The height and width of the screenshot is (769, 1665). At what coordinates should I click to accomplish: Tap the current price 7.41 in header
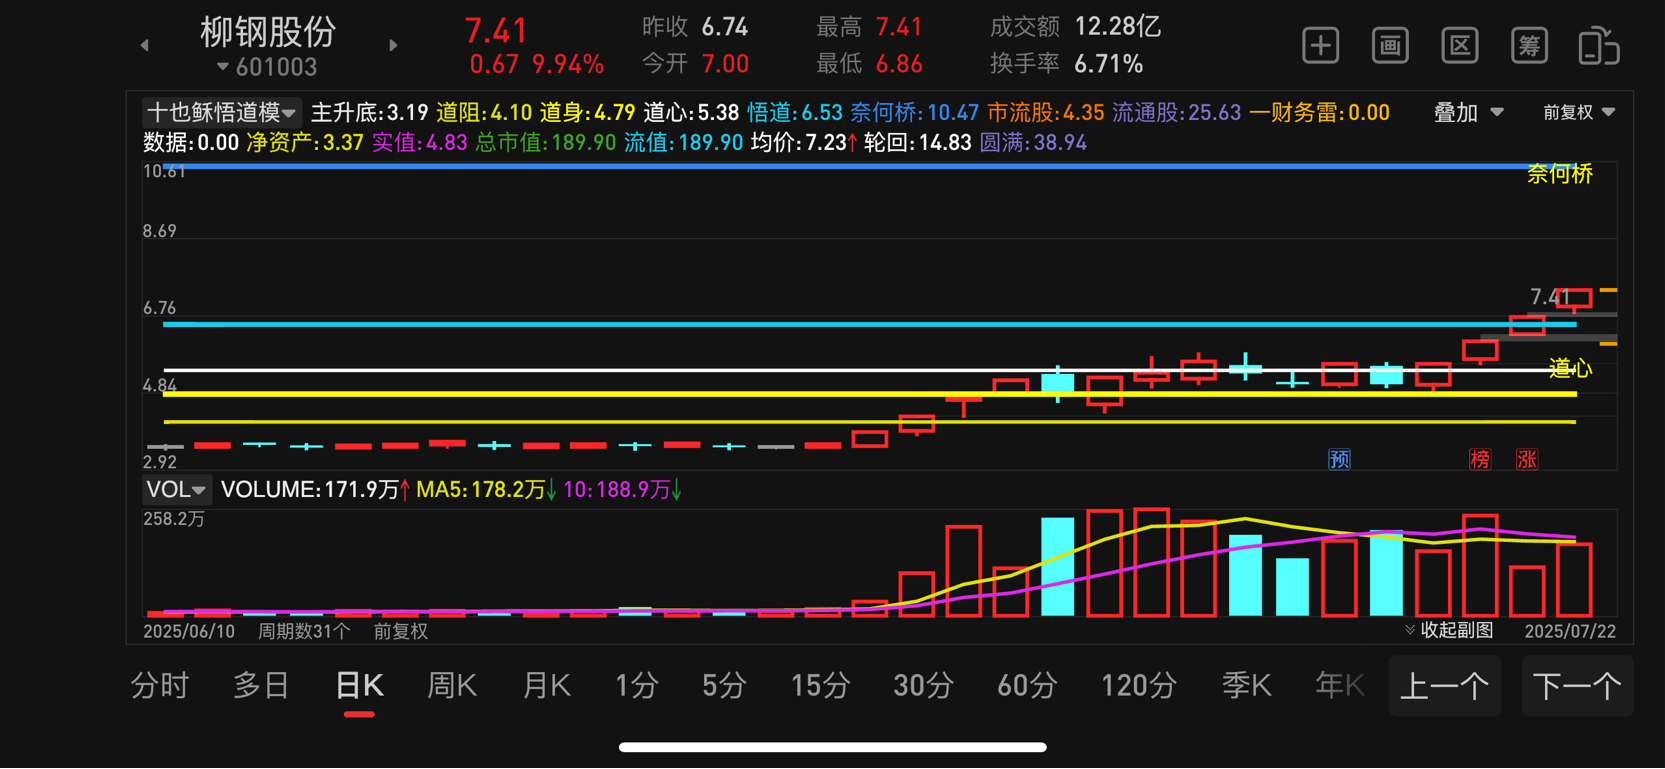[x=496, y=30]
